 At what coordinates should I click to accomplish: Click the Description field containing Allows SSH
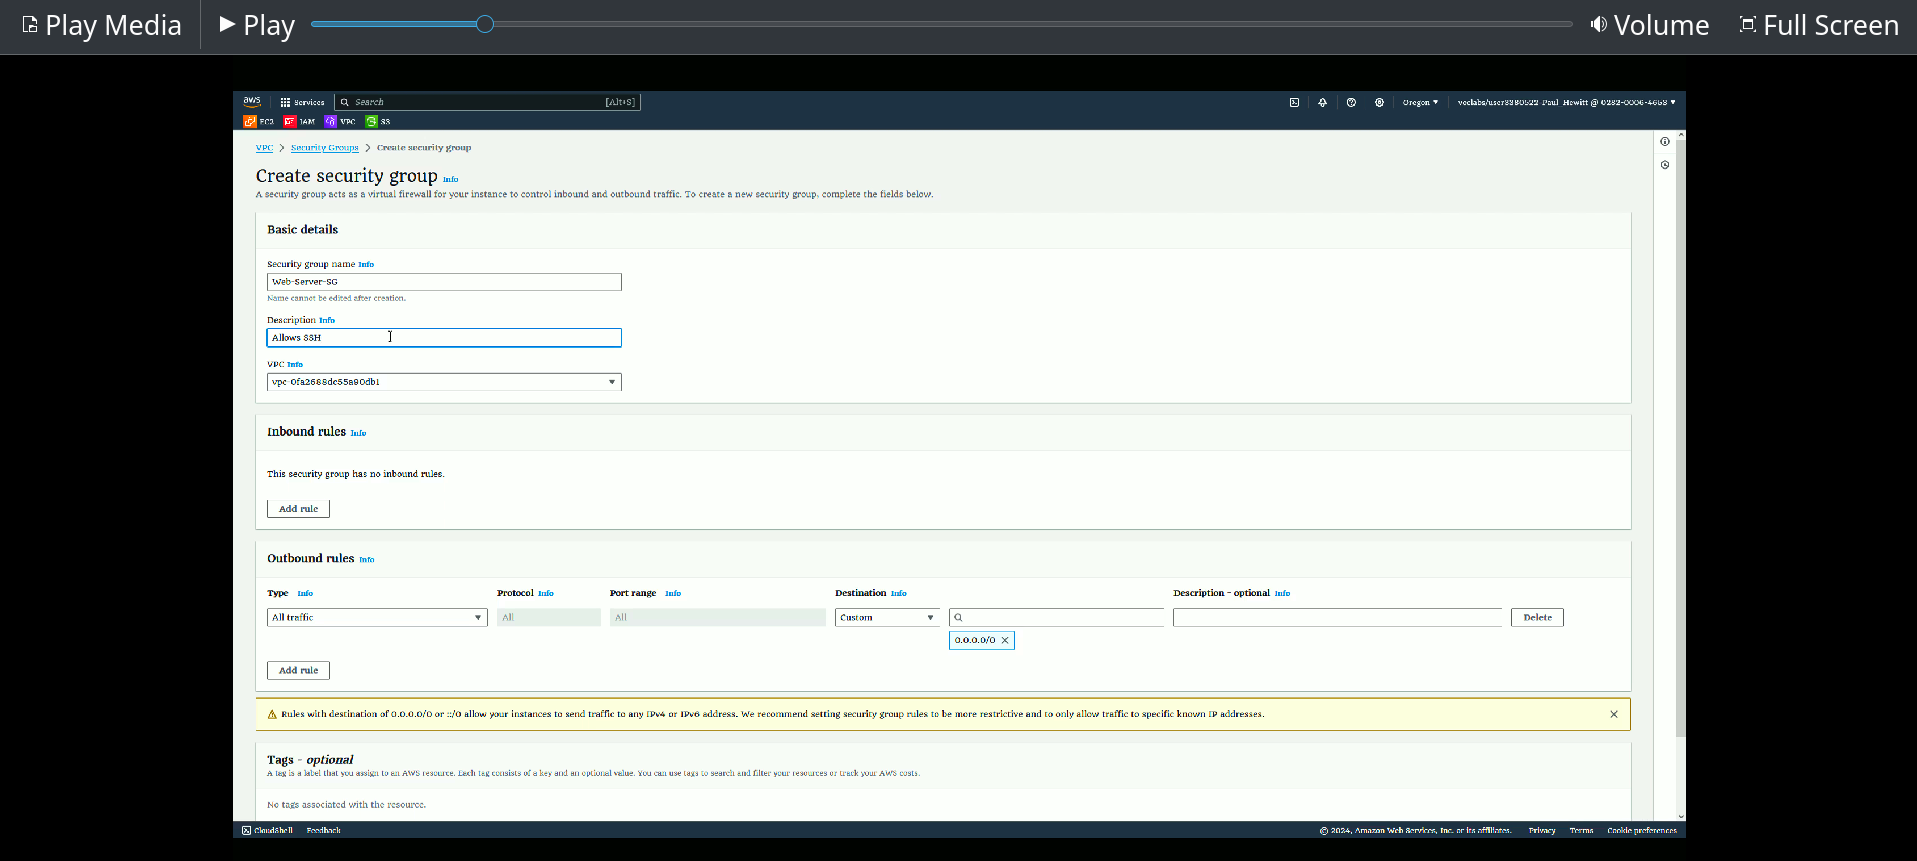(444, 338)
